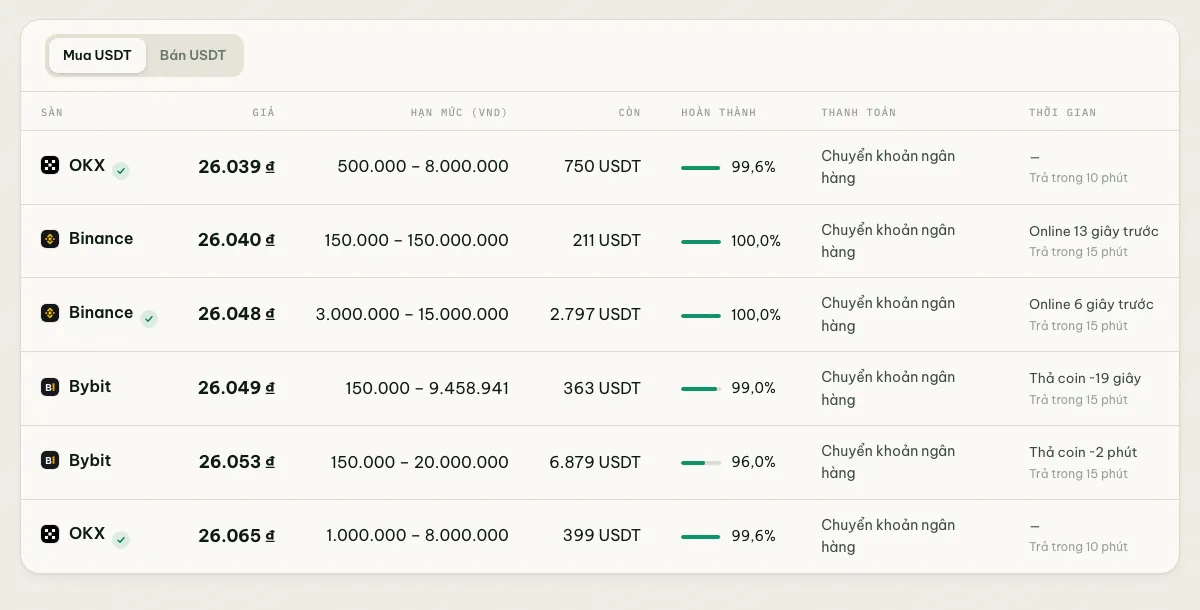
Task: Click the 750 USDT remaining amount
Action: tap(602, 167)
